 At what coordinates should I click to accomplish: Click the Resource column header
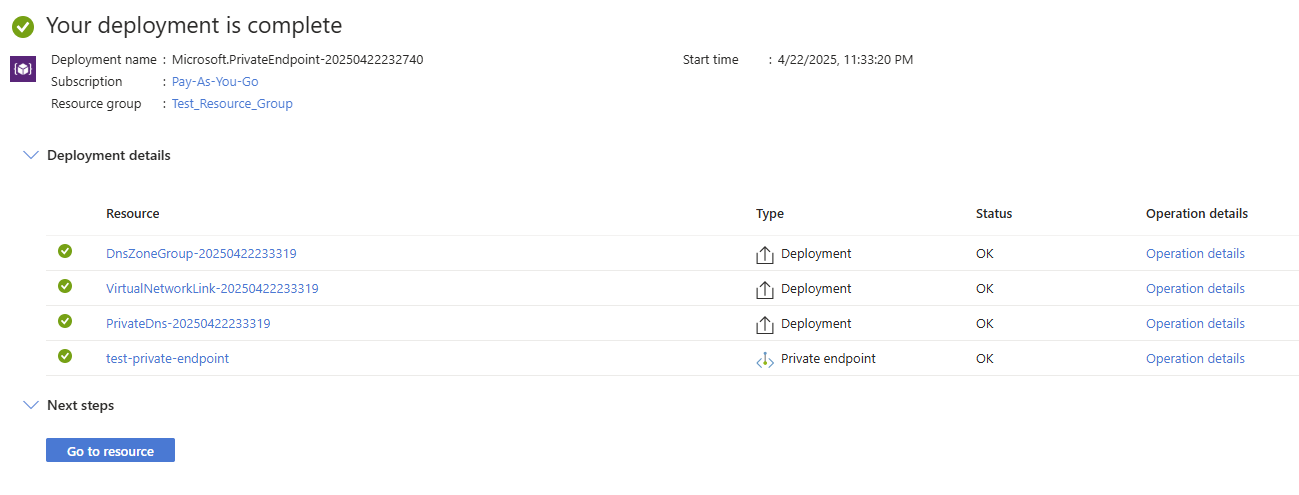pos(132,214)
